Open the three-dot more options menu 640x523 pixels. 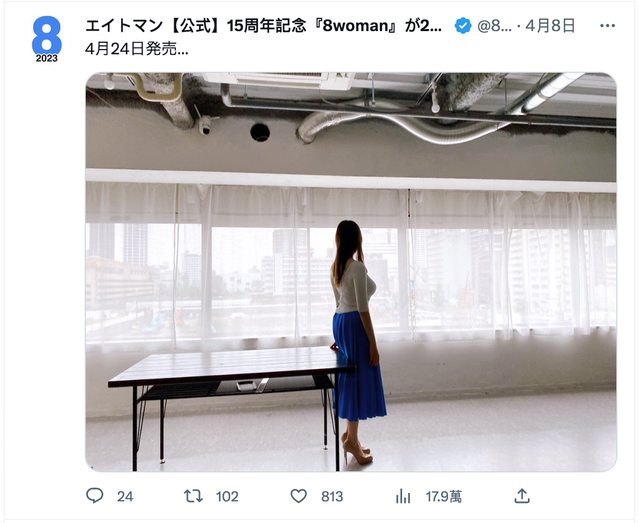[607, 26]
